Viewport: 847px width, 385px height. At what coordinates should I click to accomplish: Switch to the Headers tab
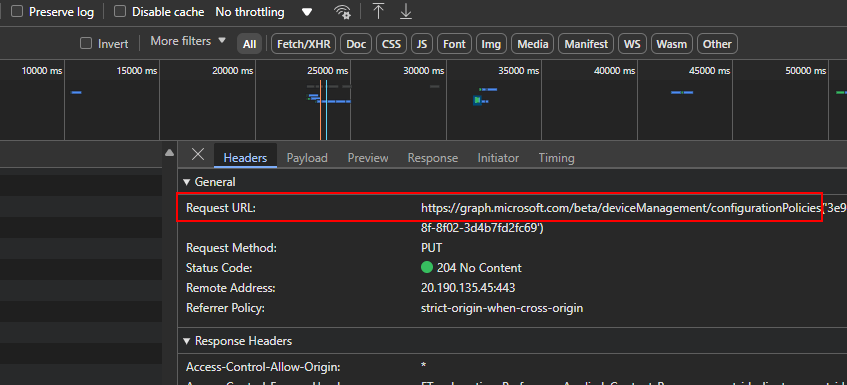point(245,158)
